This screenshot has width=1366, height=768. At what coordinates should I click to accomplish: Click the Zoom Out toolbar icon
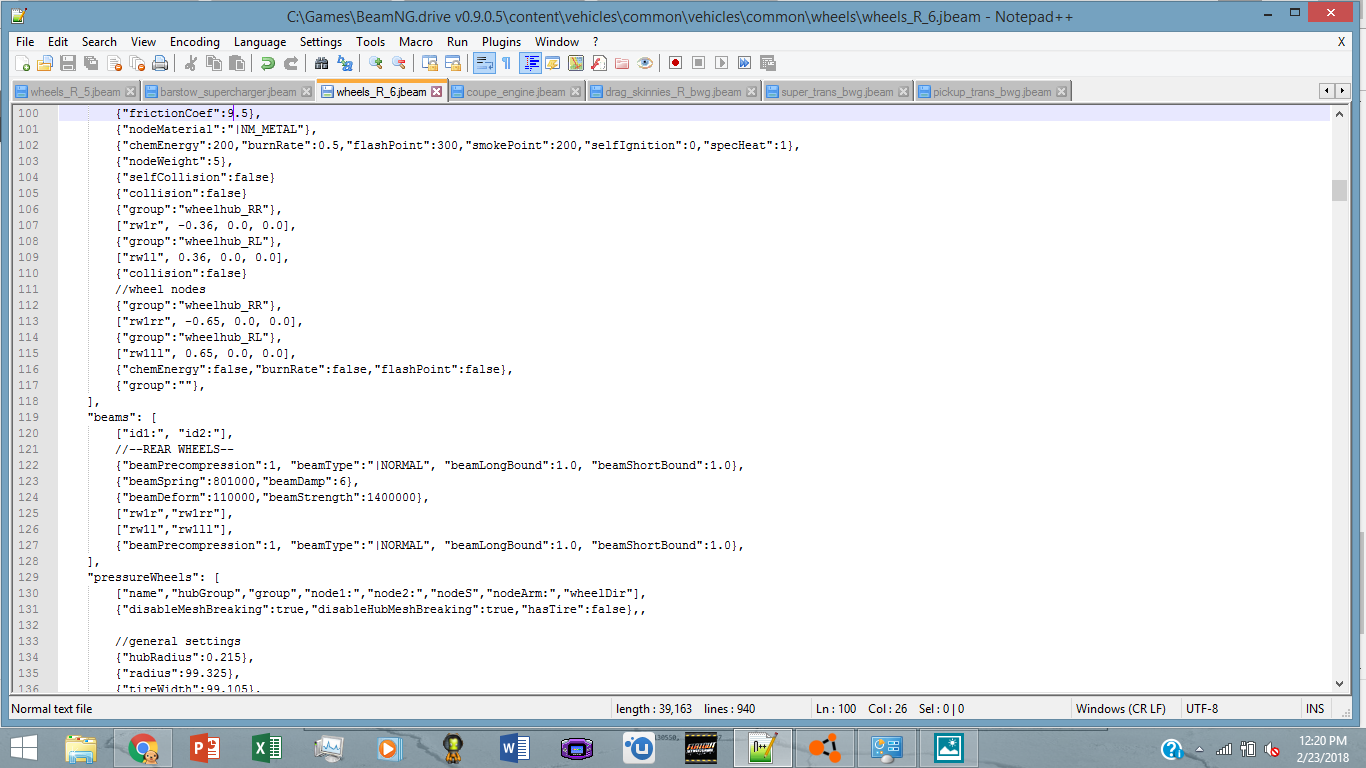click(x=399, y=63)
